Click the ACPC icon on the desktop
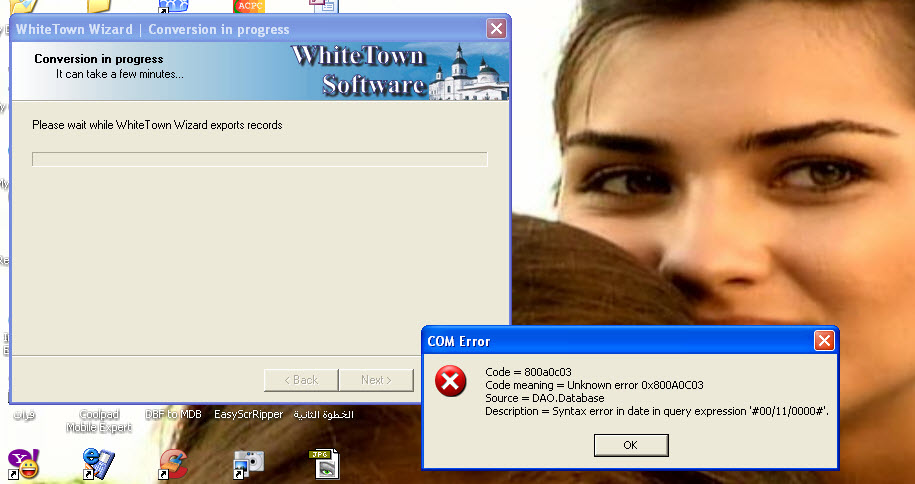The image size is (915, 484). coord(249,6)
